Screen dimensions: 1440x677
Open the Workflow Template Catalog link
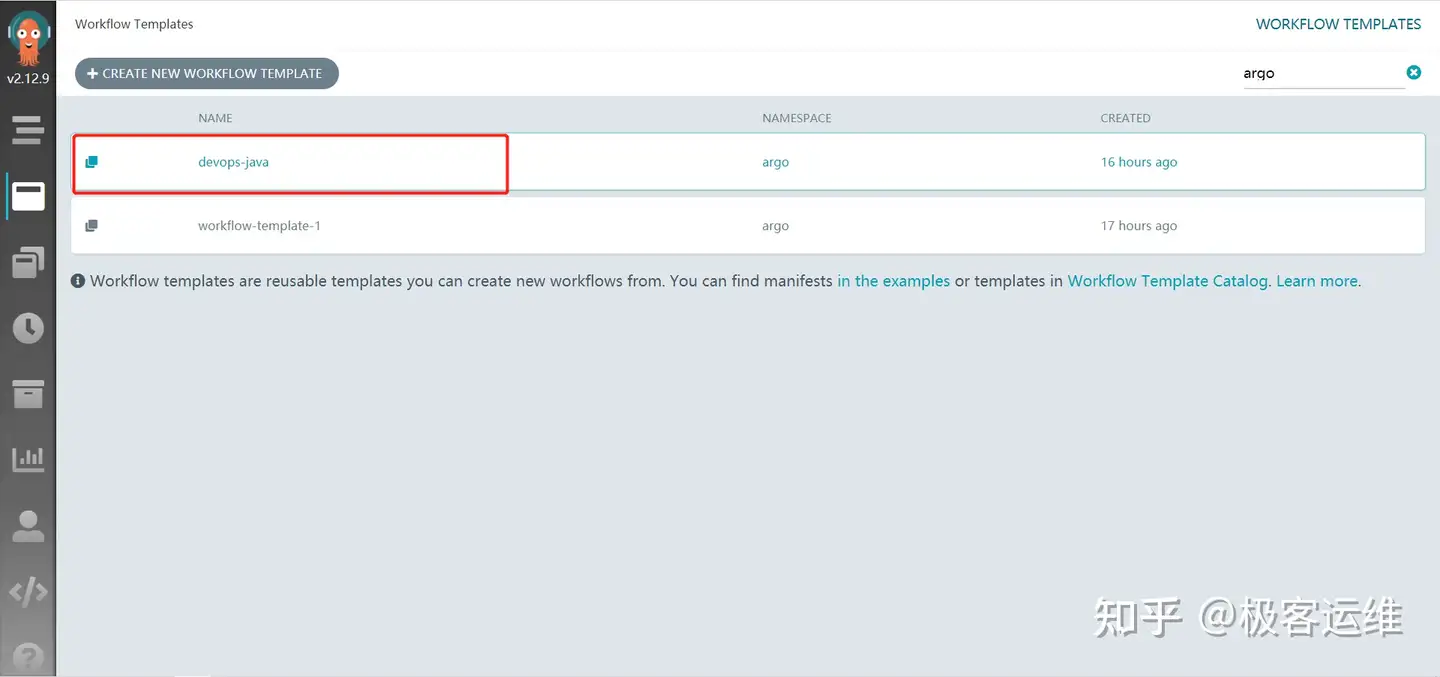(1167, 281)
